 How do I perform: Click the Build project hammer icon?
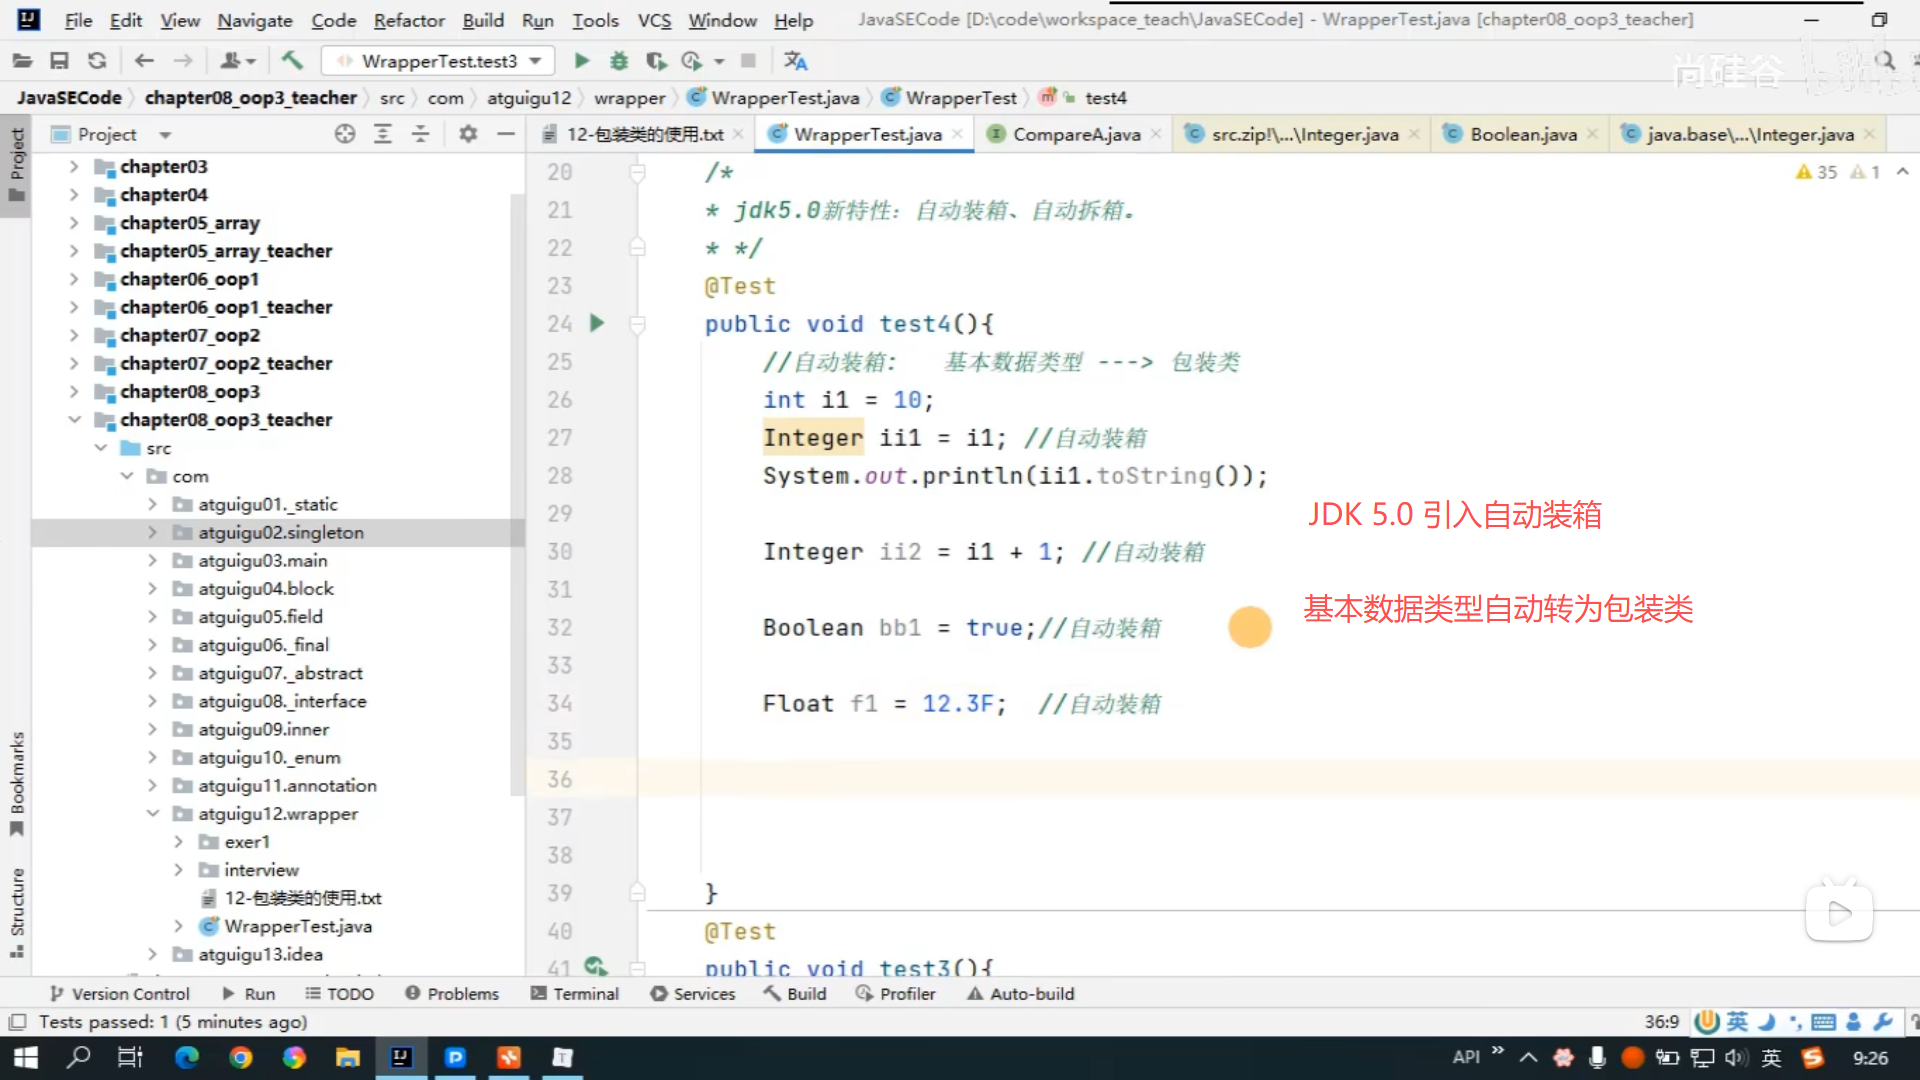tap(292, 61)
